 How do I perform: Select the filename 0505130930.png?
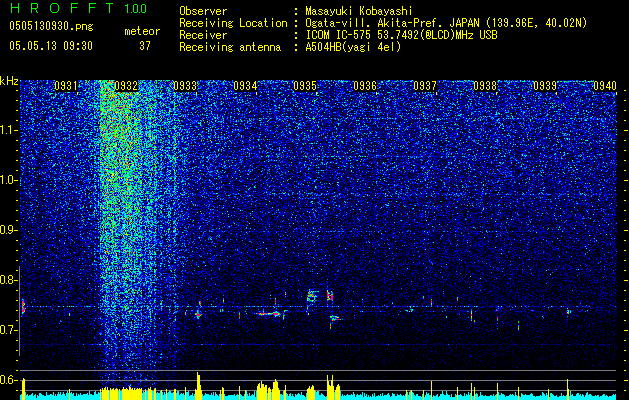(51, 26)
